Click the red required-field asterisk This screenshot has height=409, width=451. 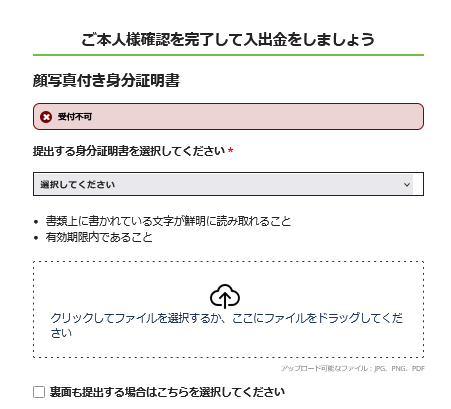[x=230, y=151]
